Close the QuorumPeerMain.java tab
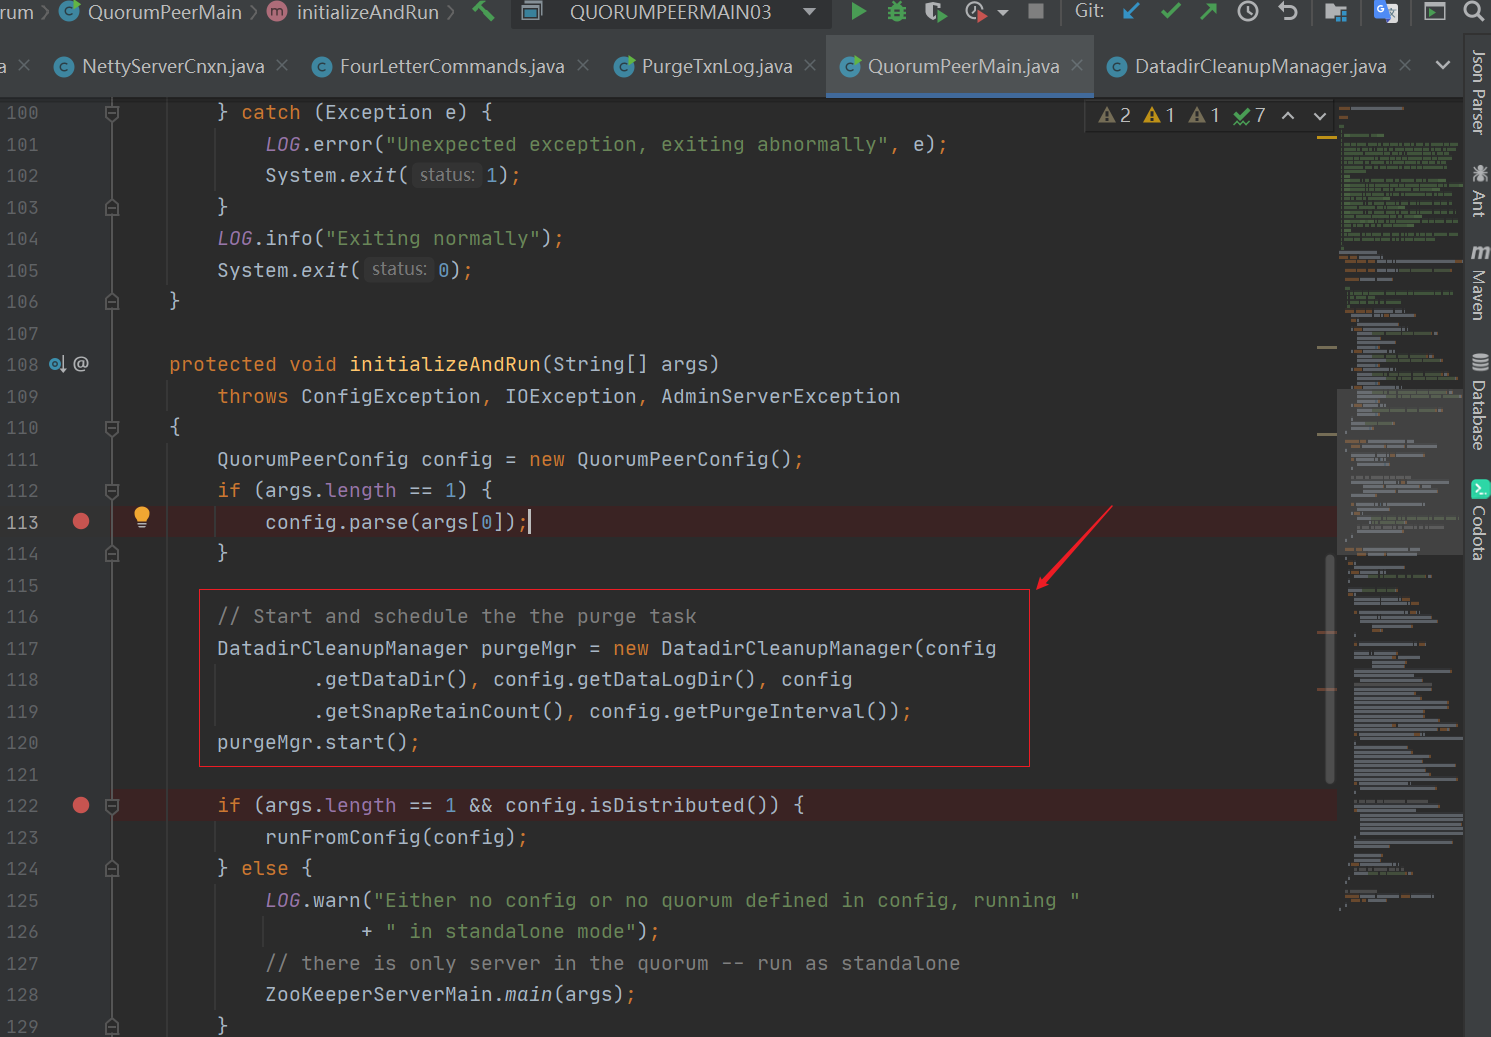 click(x=1077, y=65)
